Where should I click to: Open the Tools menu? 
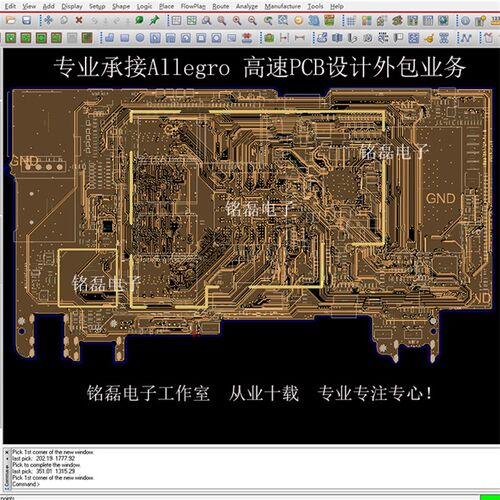[315, 6]
